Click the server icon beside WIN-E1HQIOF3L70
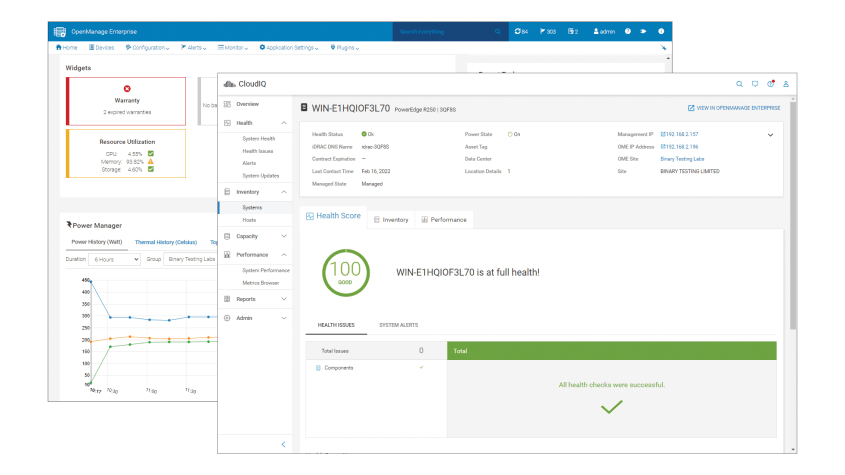This screenshot has width=845, height=475. [304, 108]
